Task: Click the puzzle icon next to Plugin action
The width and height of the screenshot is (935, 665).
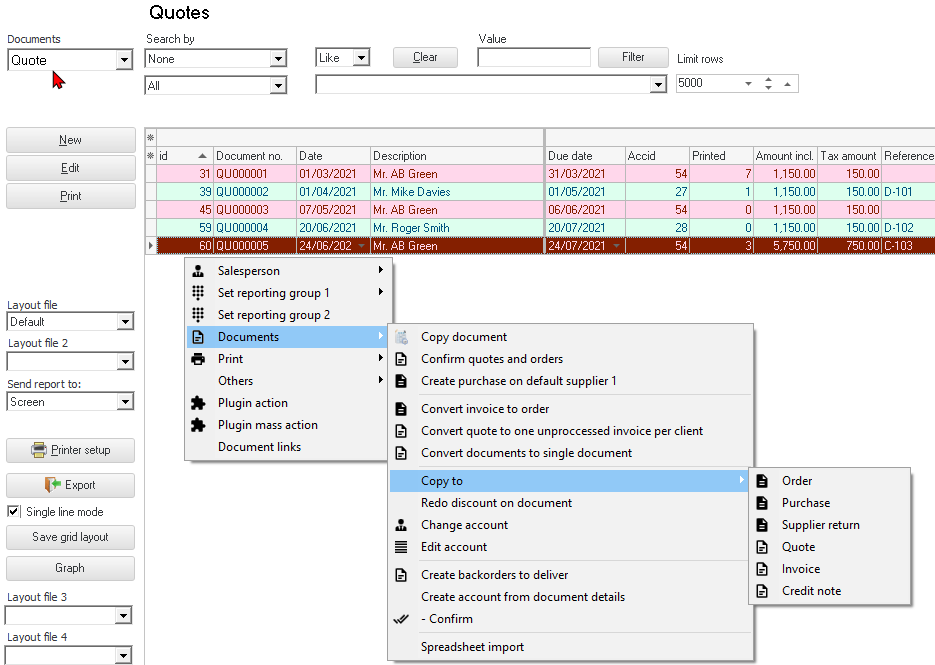Action: 198,403
